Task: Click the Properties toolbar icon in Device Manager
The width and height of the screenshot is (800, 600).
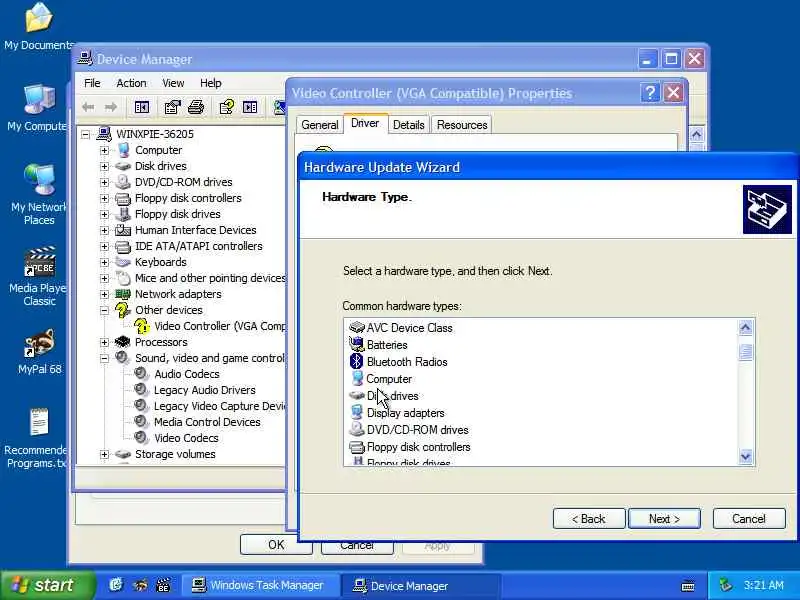Action: click(172, 107)
